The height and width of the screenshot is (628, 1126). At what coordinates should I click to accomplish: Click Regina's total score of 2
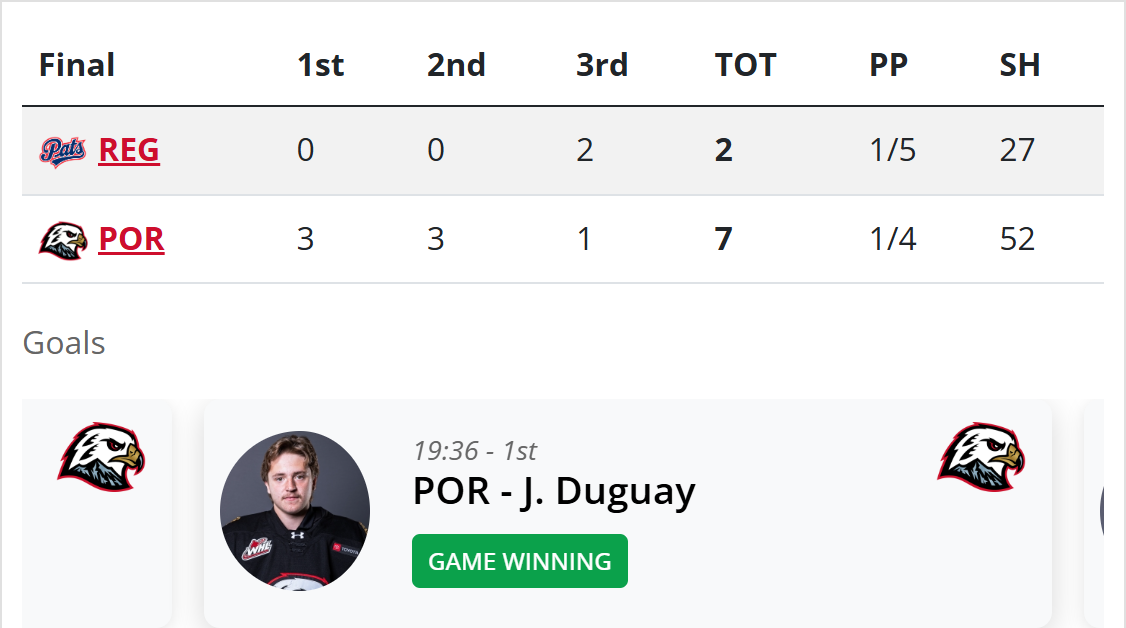[724, 151]
